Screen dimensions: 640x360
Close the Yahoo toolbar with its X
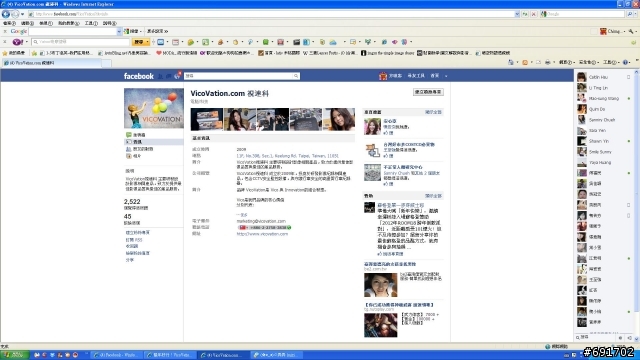pyautogui.click(x=4, y=42)
